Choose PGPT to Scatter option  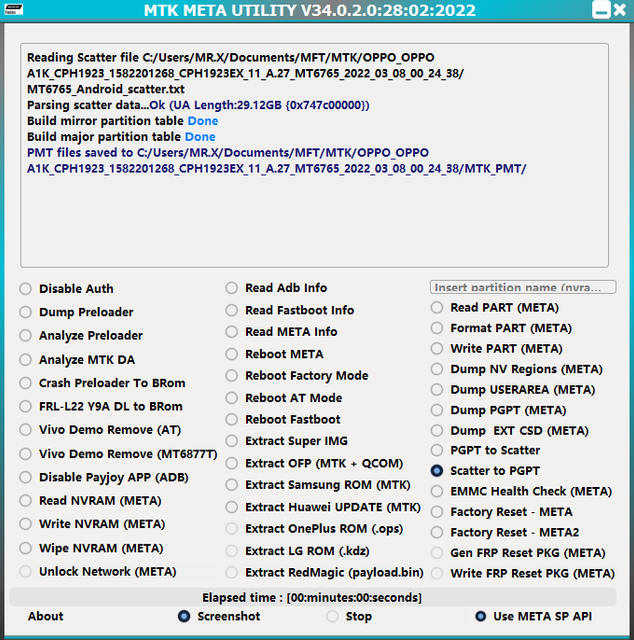click(x=437, y=450)
